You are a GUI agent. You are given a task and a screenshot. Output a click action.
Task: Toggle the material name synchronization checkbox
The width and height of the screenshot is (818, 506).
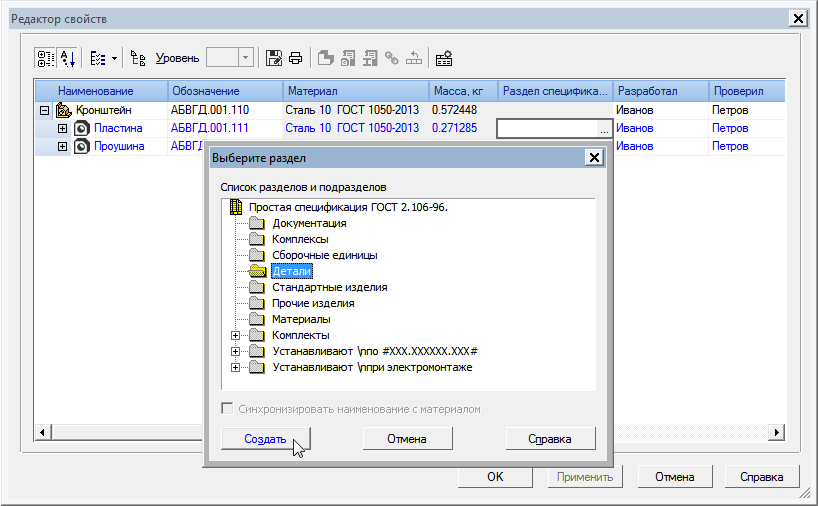click(x=228, y=409)
